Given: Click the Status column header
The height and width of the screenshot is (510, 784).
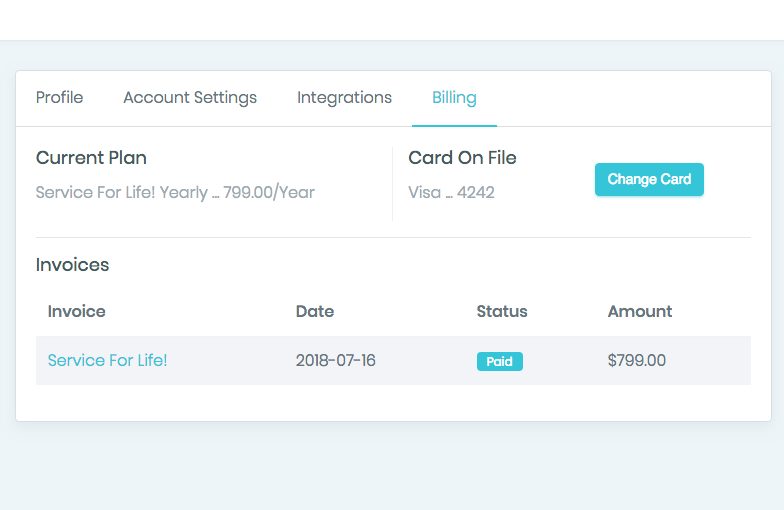Looking at the screenshot, I should coord(501,311).
